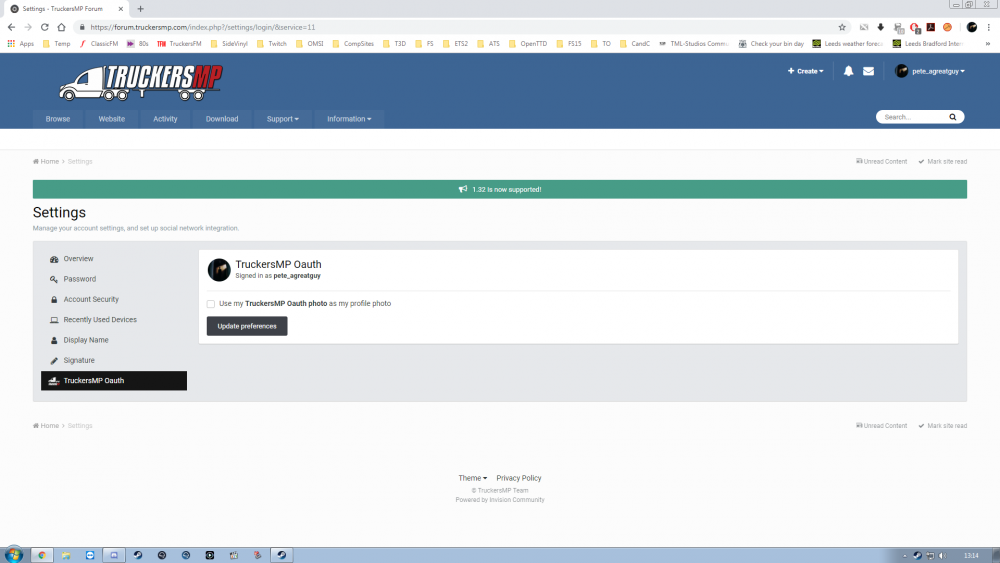Select the Signature settings item
This screenshot has width=1000, height=563.
[x=79, y=360]
